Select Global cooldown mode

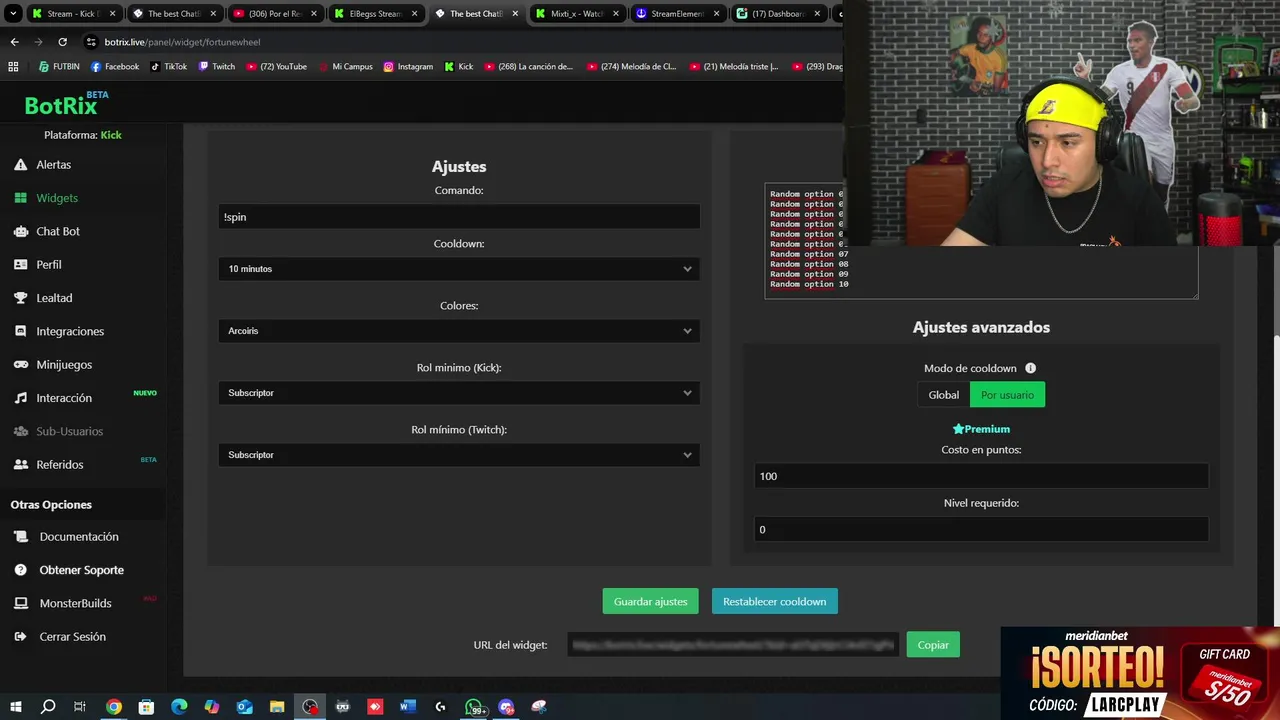pos(943,395)
